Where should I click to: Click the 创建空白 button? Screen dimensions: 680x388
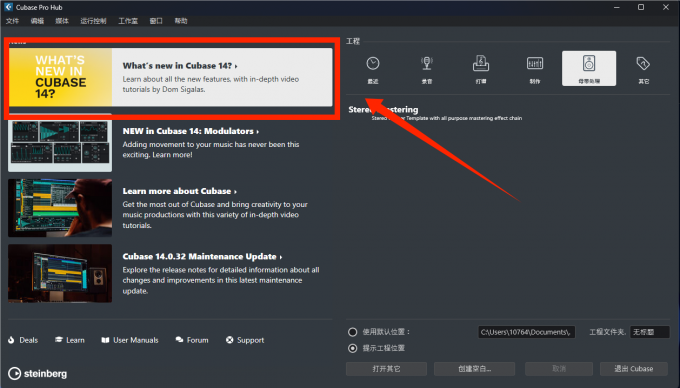pos(474,369)
